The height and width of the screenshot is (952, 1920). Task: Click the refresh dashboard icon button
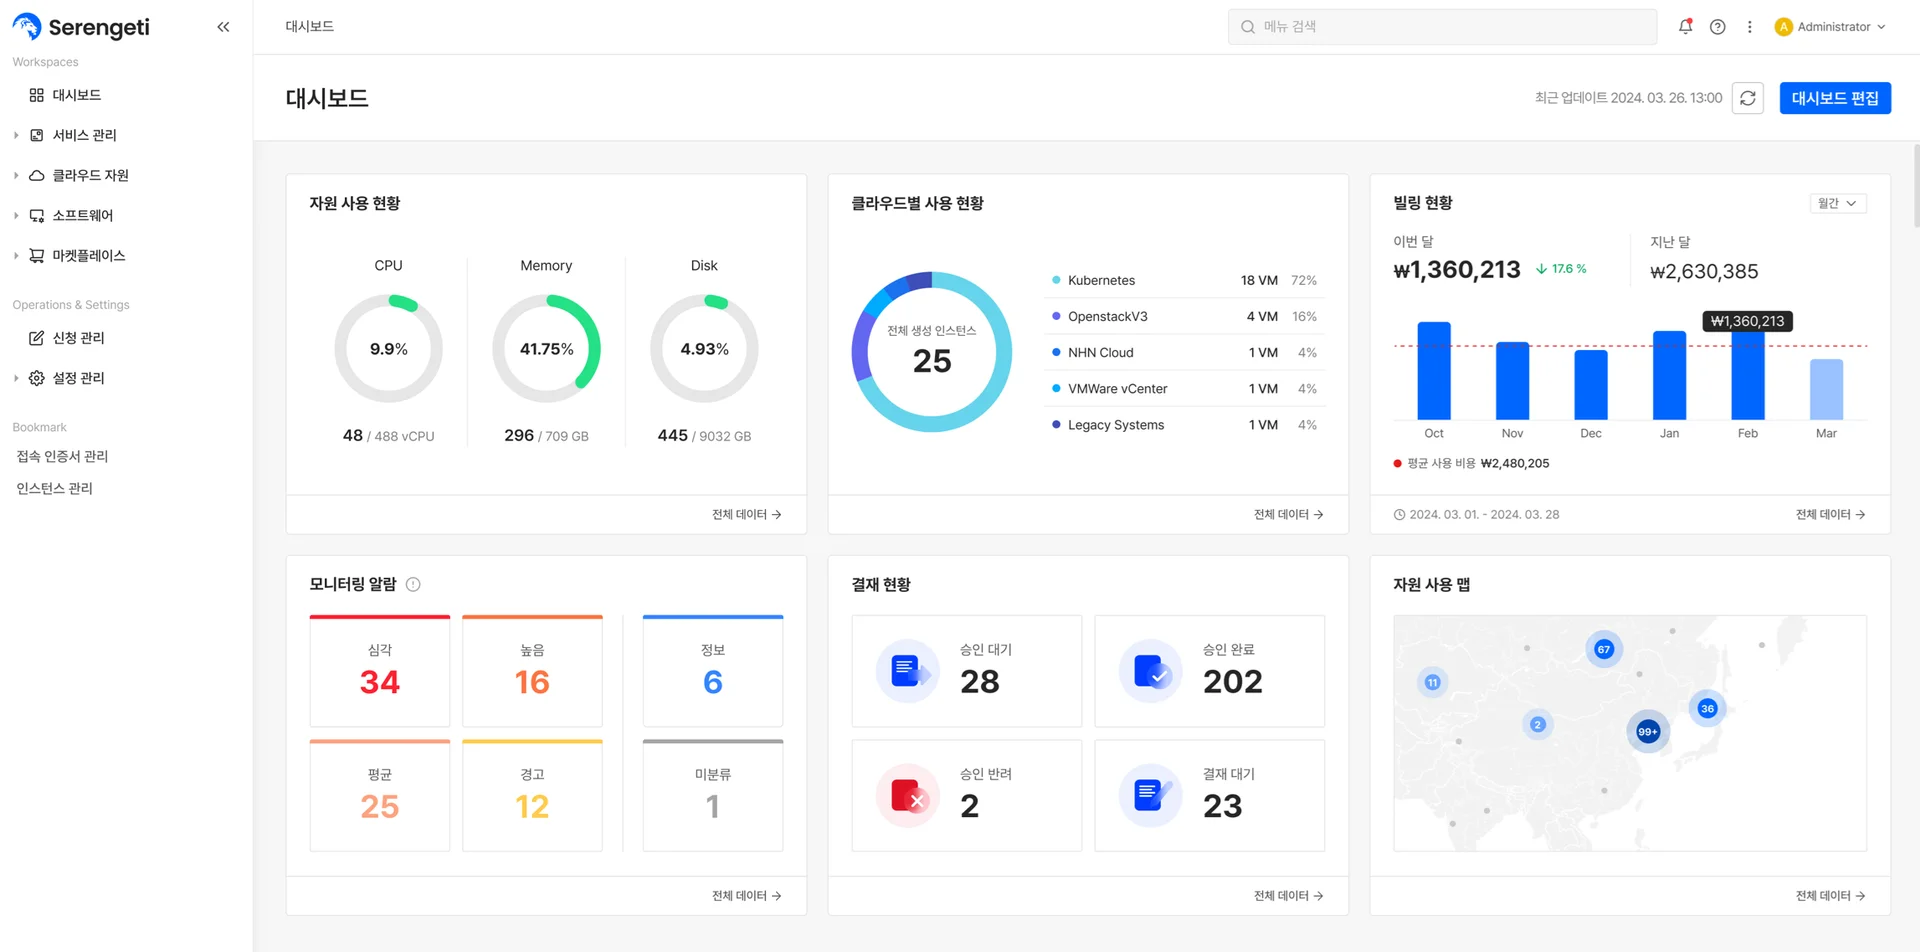1747,98
